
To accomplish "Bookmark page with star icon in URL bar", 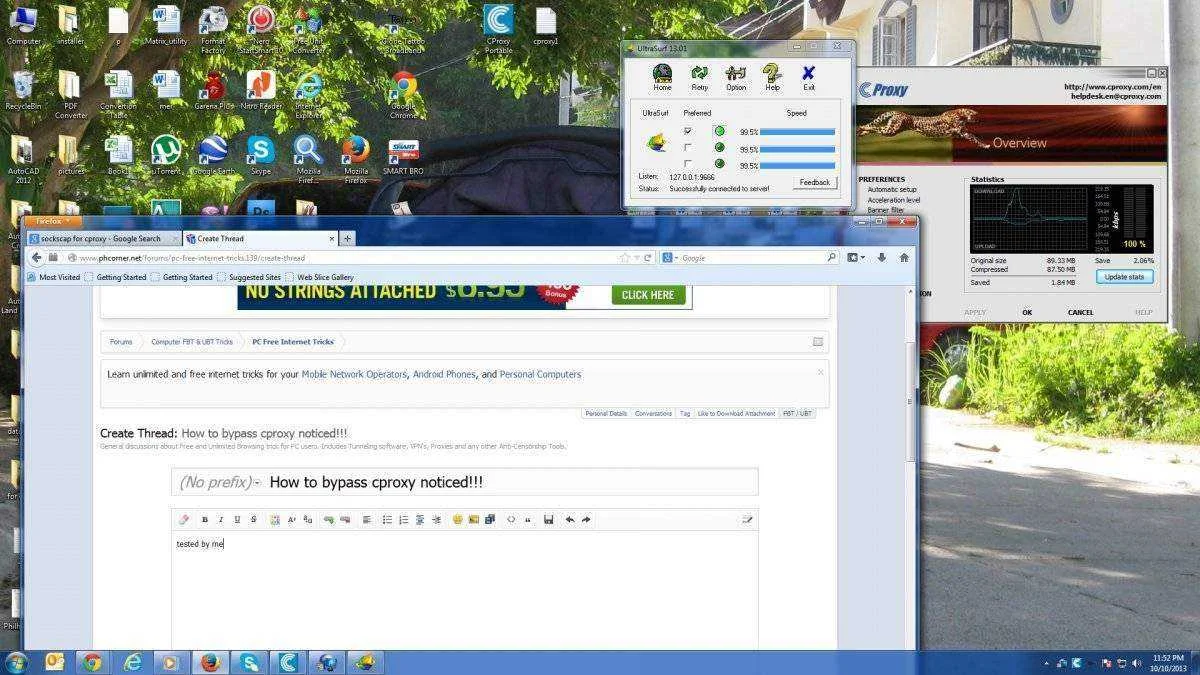I will click(624, 258).
